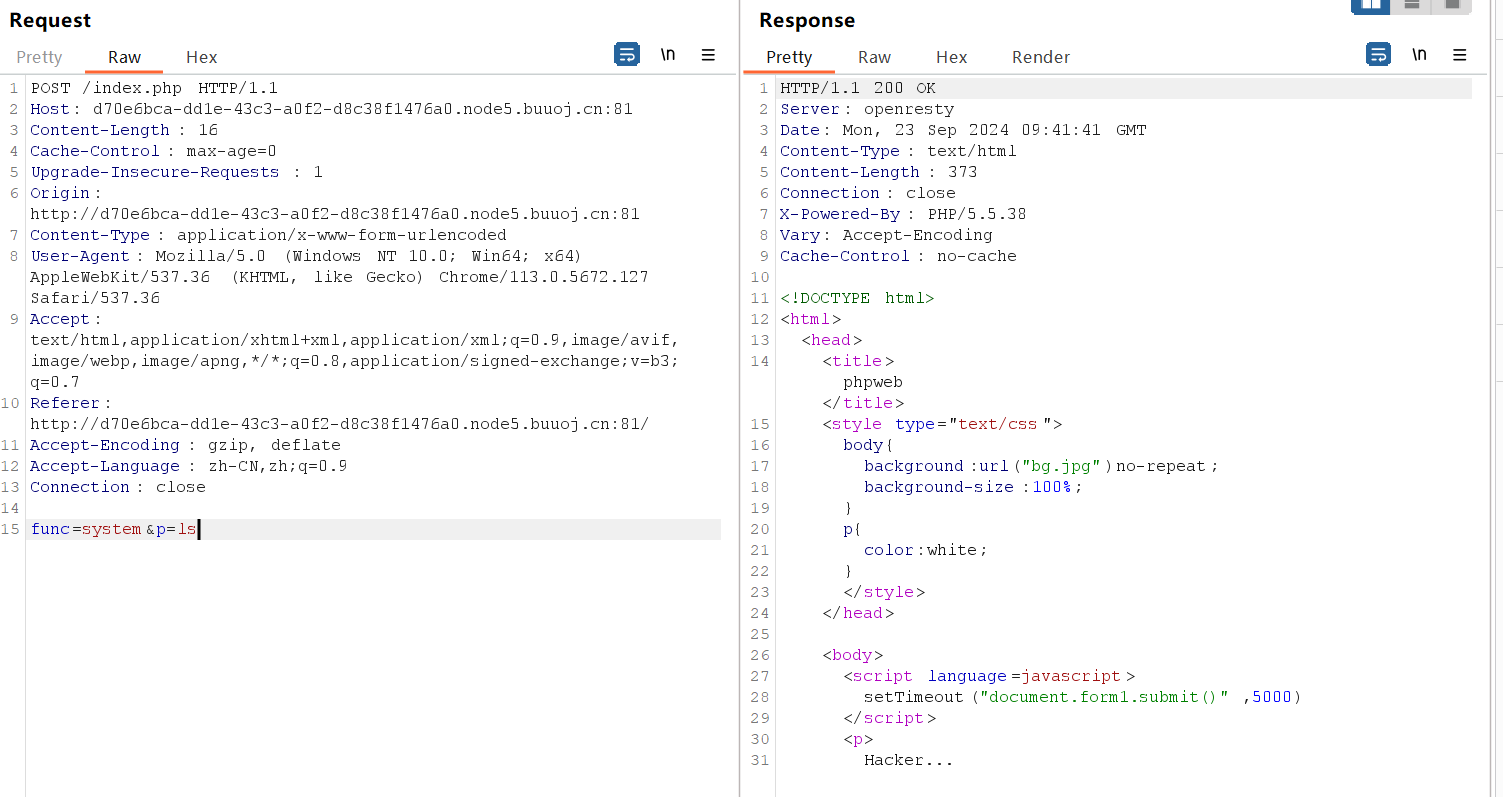This screenshot has height=797, width=1503.
Task: Open the Render tab in Response panel
Action: (x=1041, y=57)
